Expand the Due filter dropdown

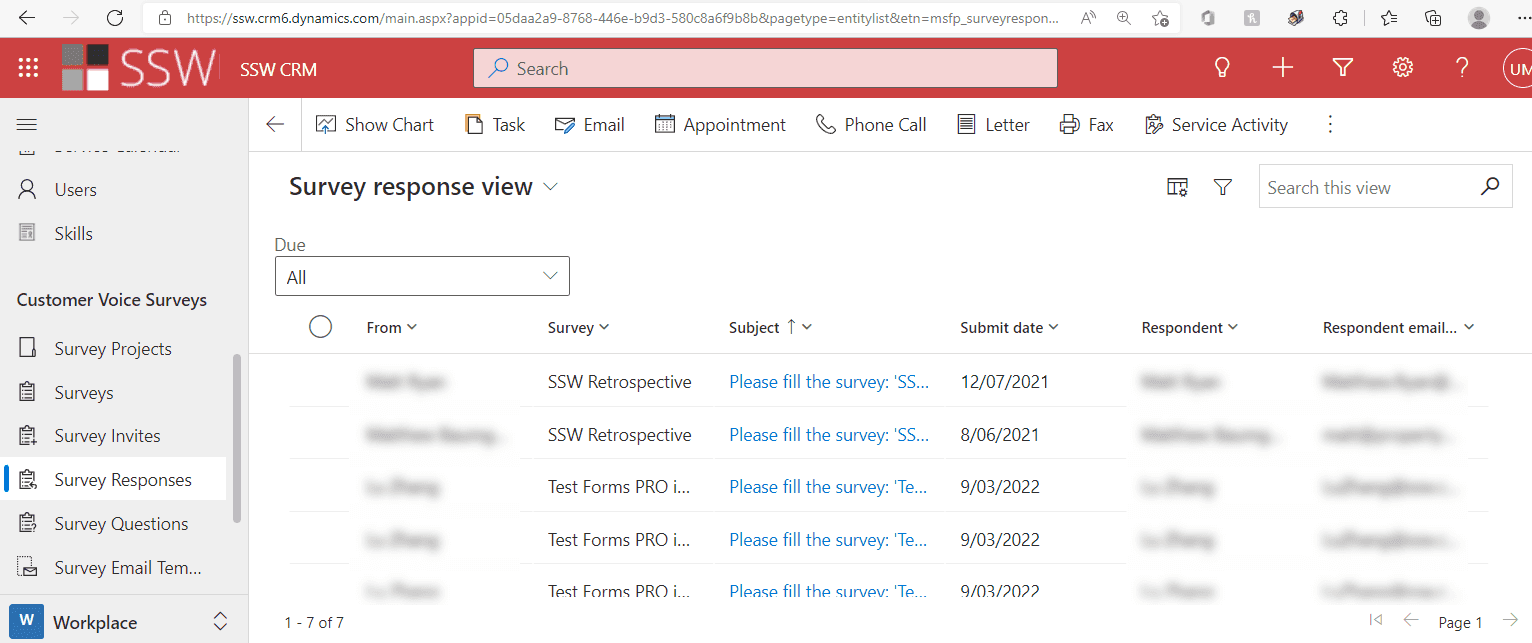tap(422, 277)
